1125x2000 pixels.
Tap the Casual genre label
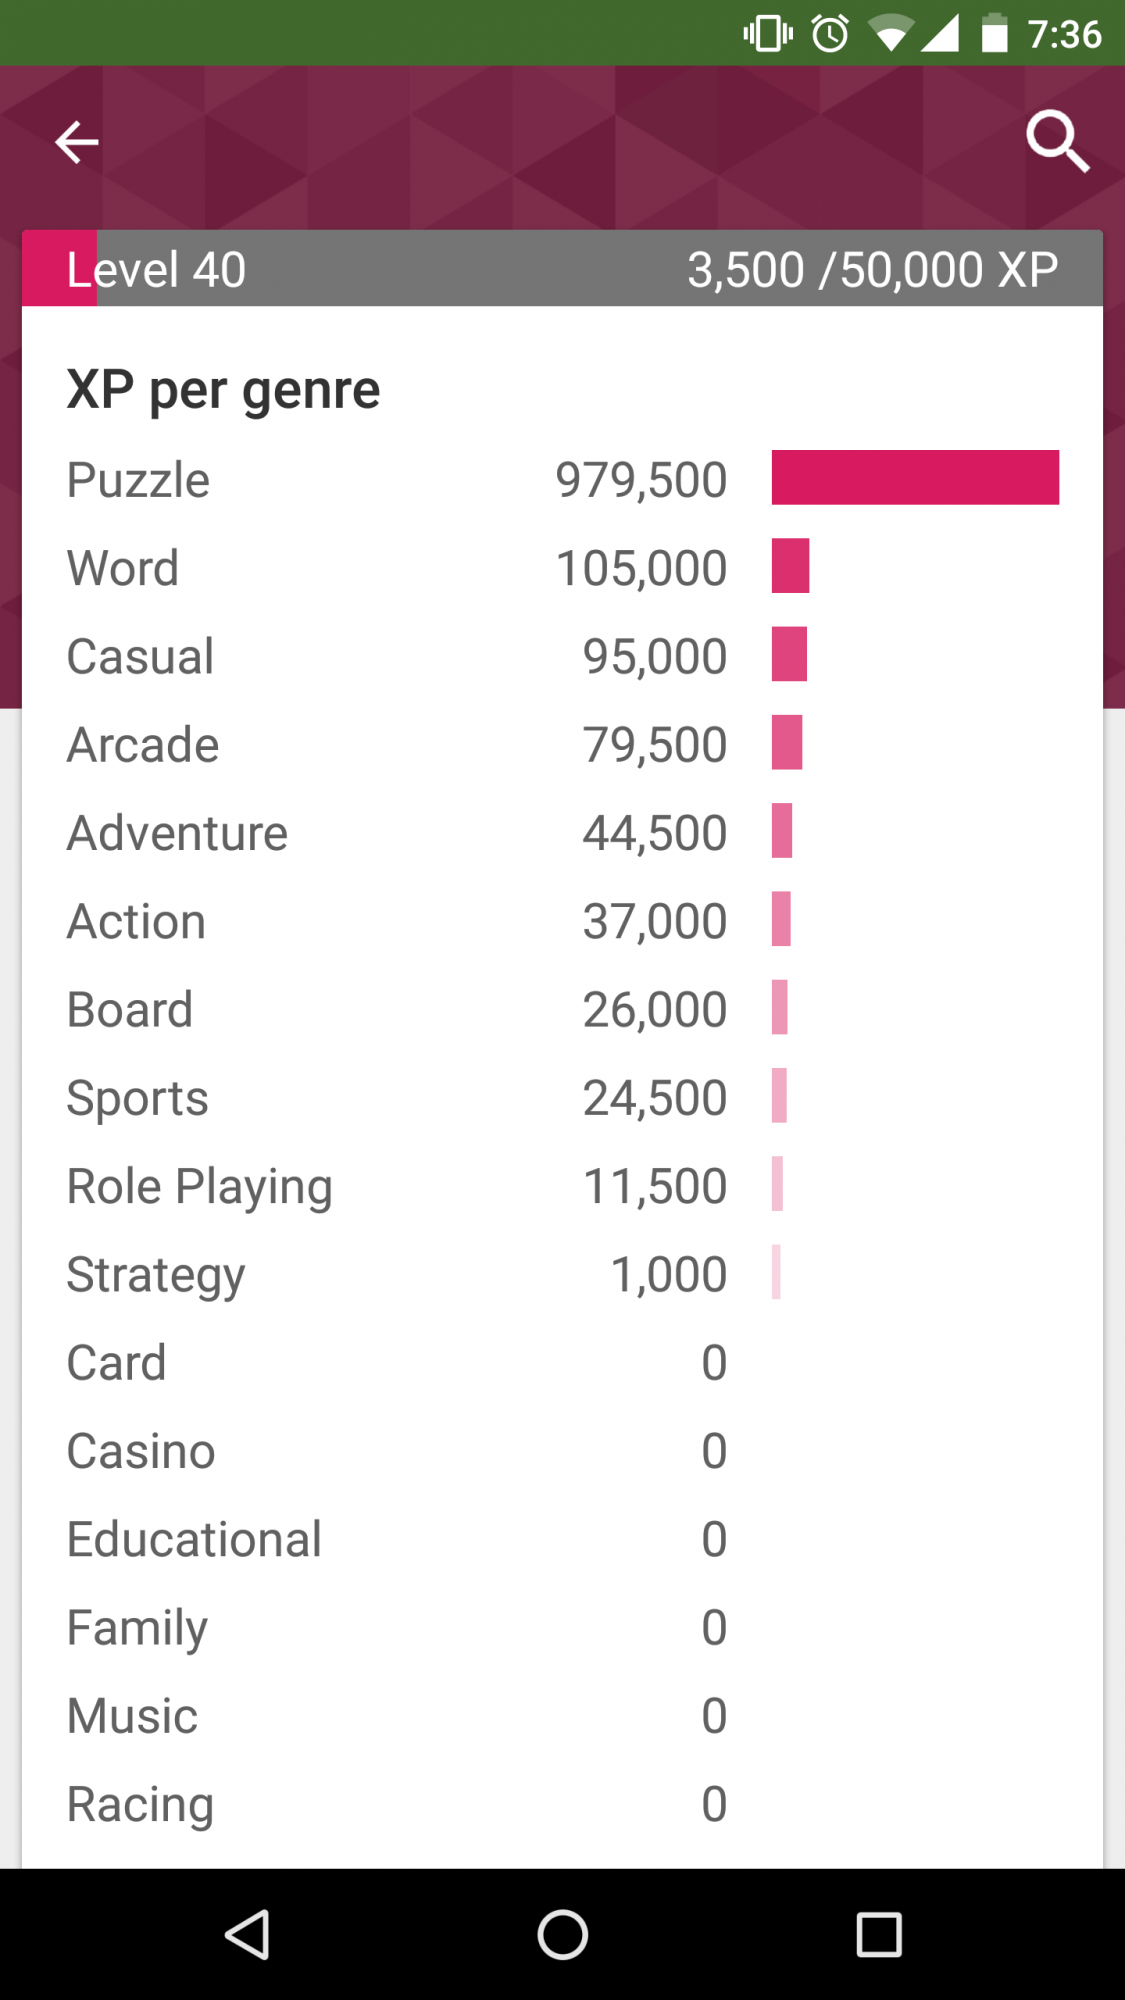click(140, 656)
